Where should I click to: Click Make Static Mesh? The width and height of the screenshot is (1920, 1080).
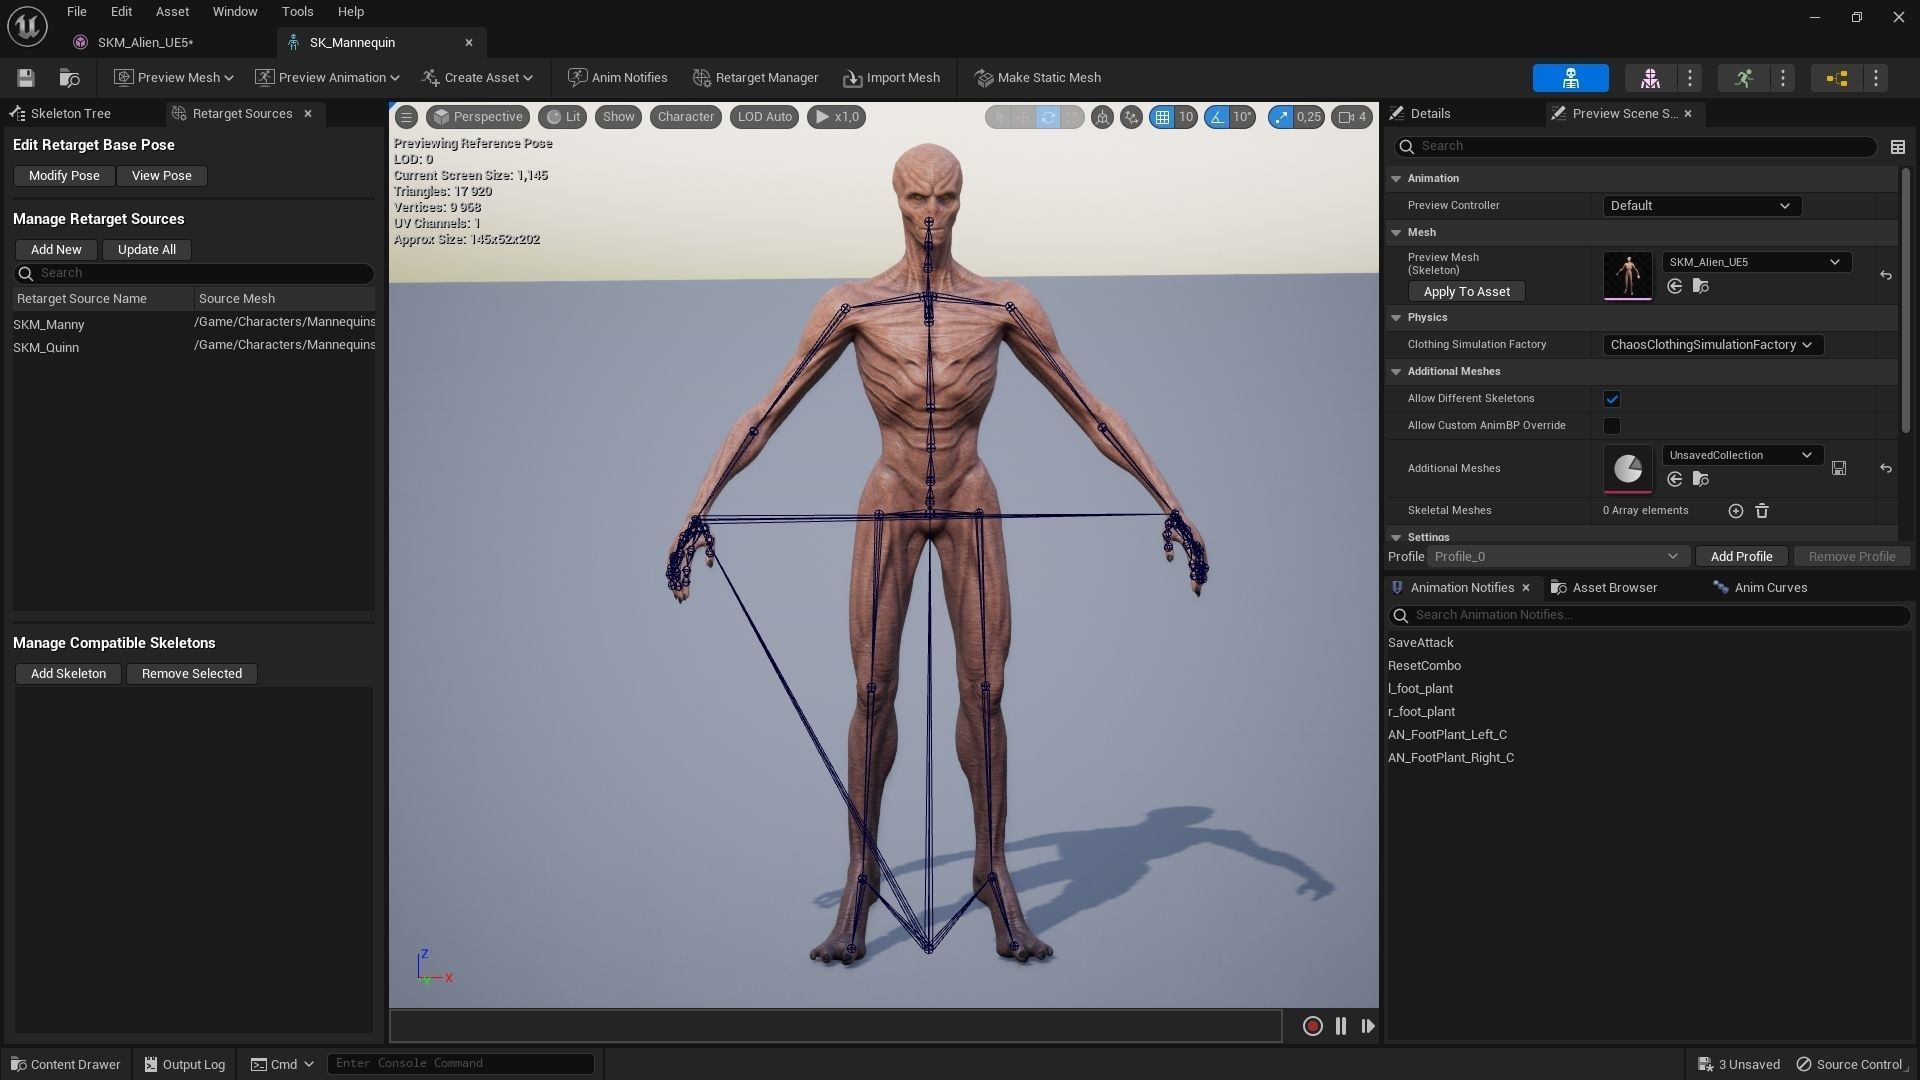click(1037, 78)
